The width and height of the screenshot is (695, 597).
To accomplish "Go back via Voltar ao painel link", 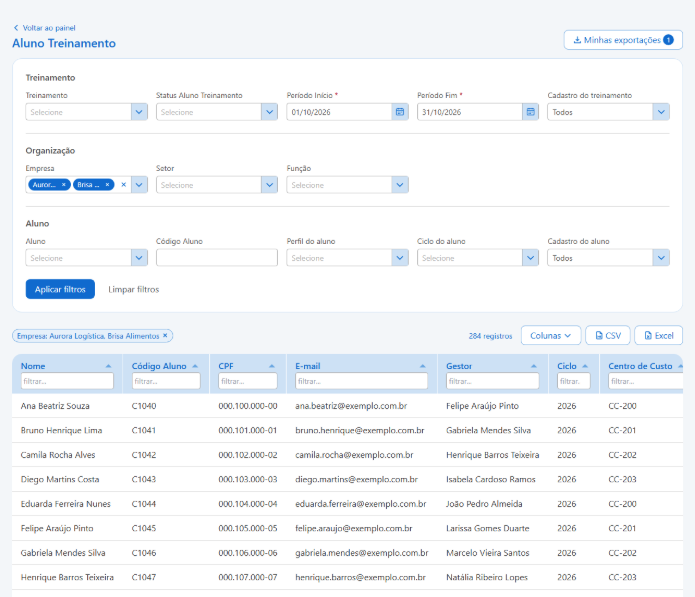I will click(44, 28).
